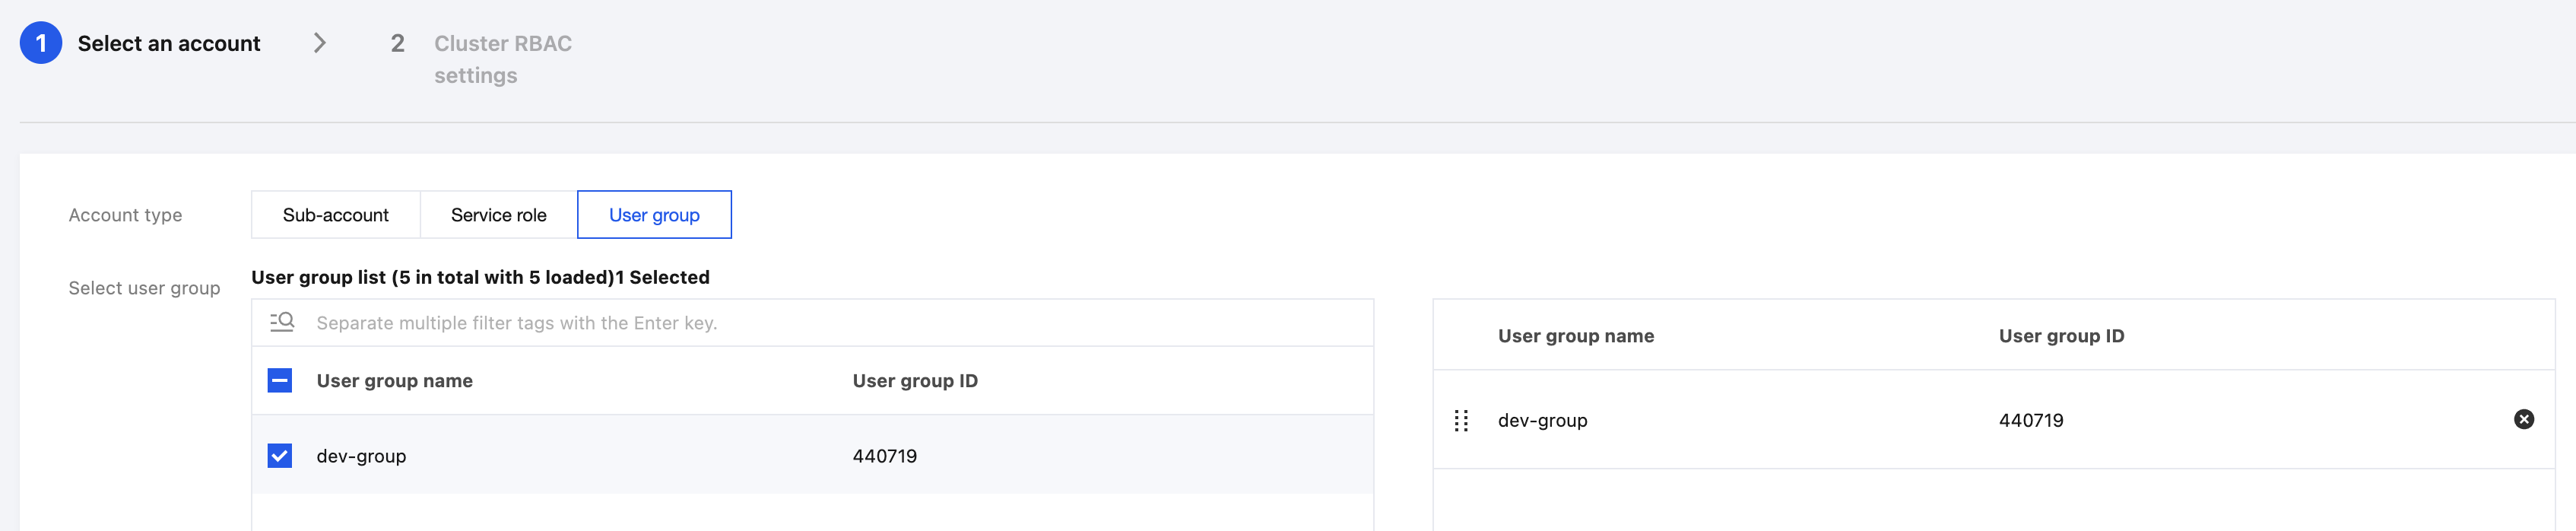
Task: Click the Select an account step label
Action: point(169,43)
